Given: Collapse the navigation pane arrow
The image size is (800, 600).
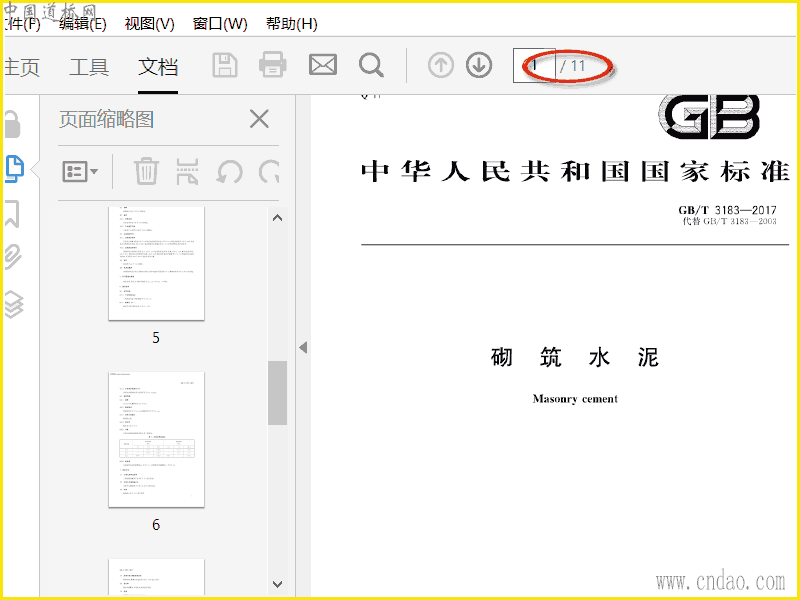Looking at the screenshot, I should 303,347.
